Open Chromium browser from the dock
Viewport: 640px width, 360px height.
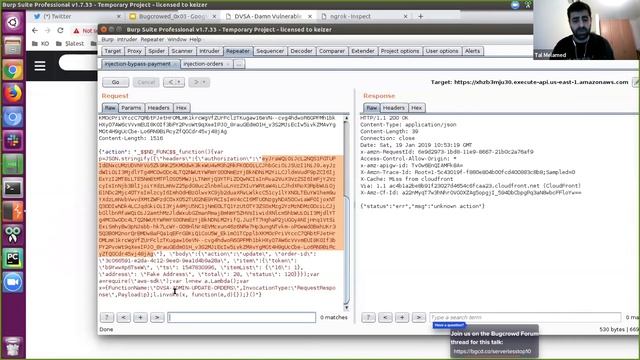point(13,118)
